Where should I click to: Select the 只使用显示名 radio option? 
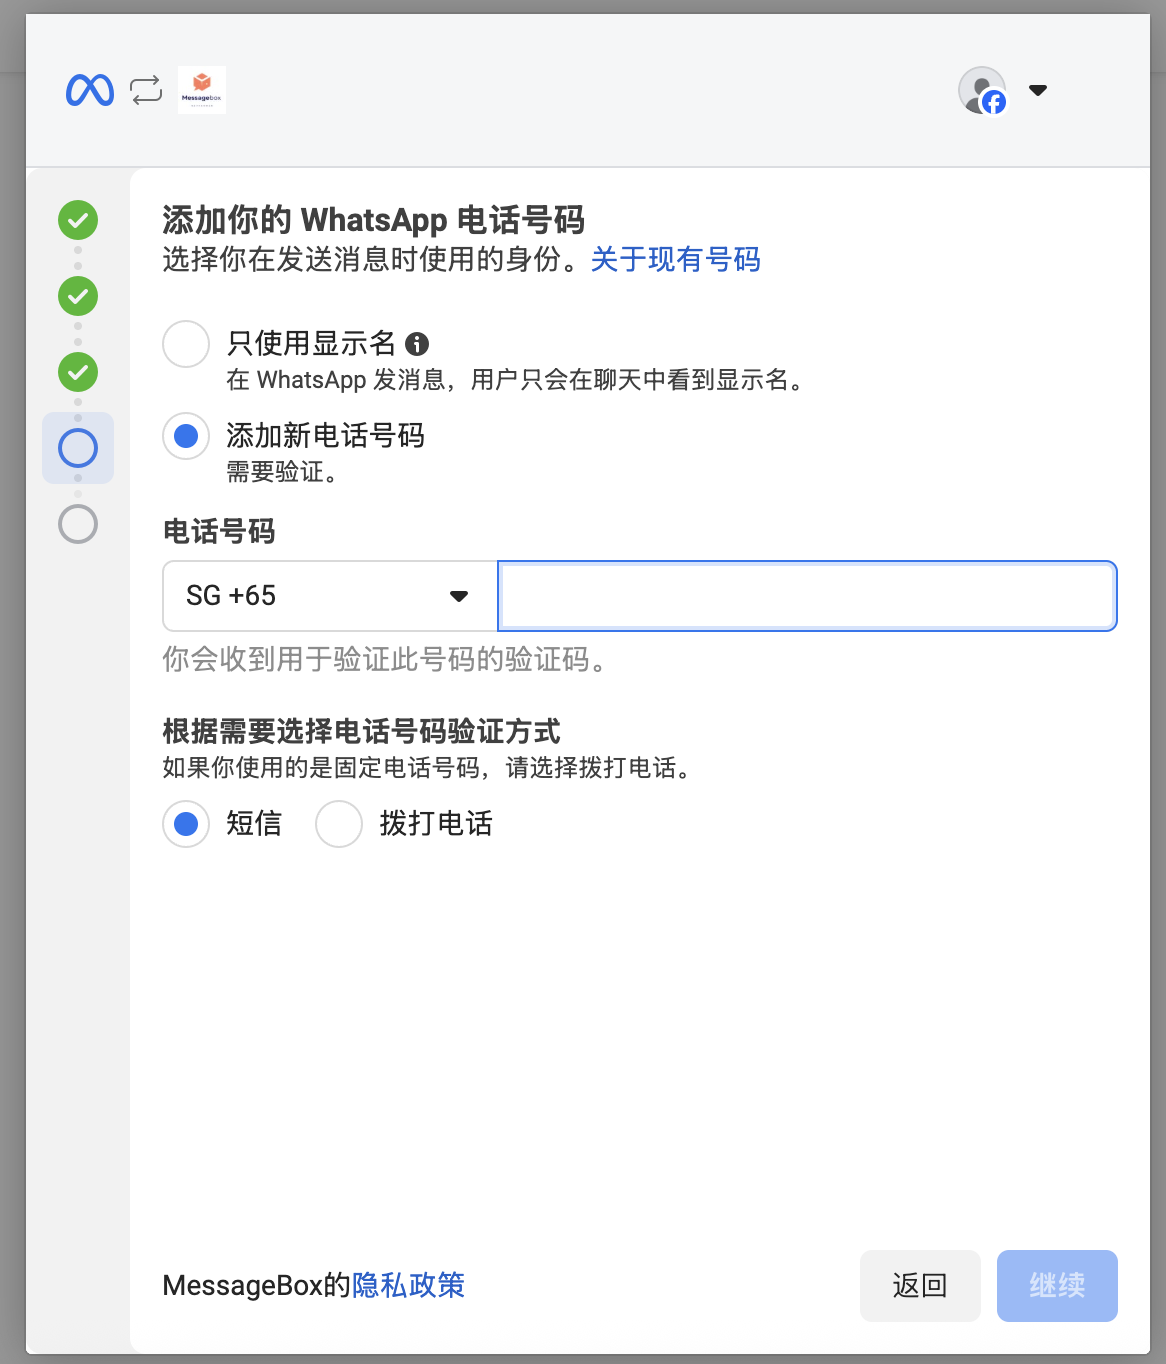point(185,344)
